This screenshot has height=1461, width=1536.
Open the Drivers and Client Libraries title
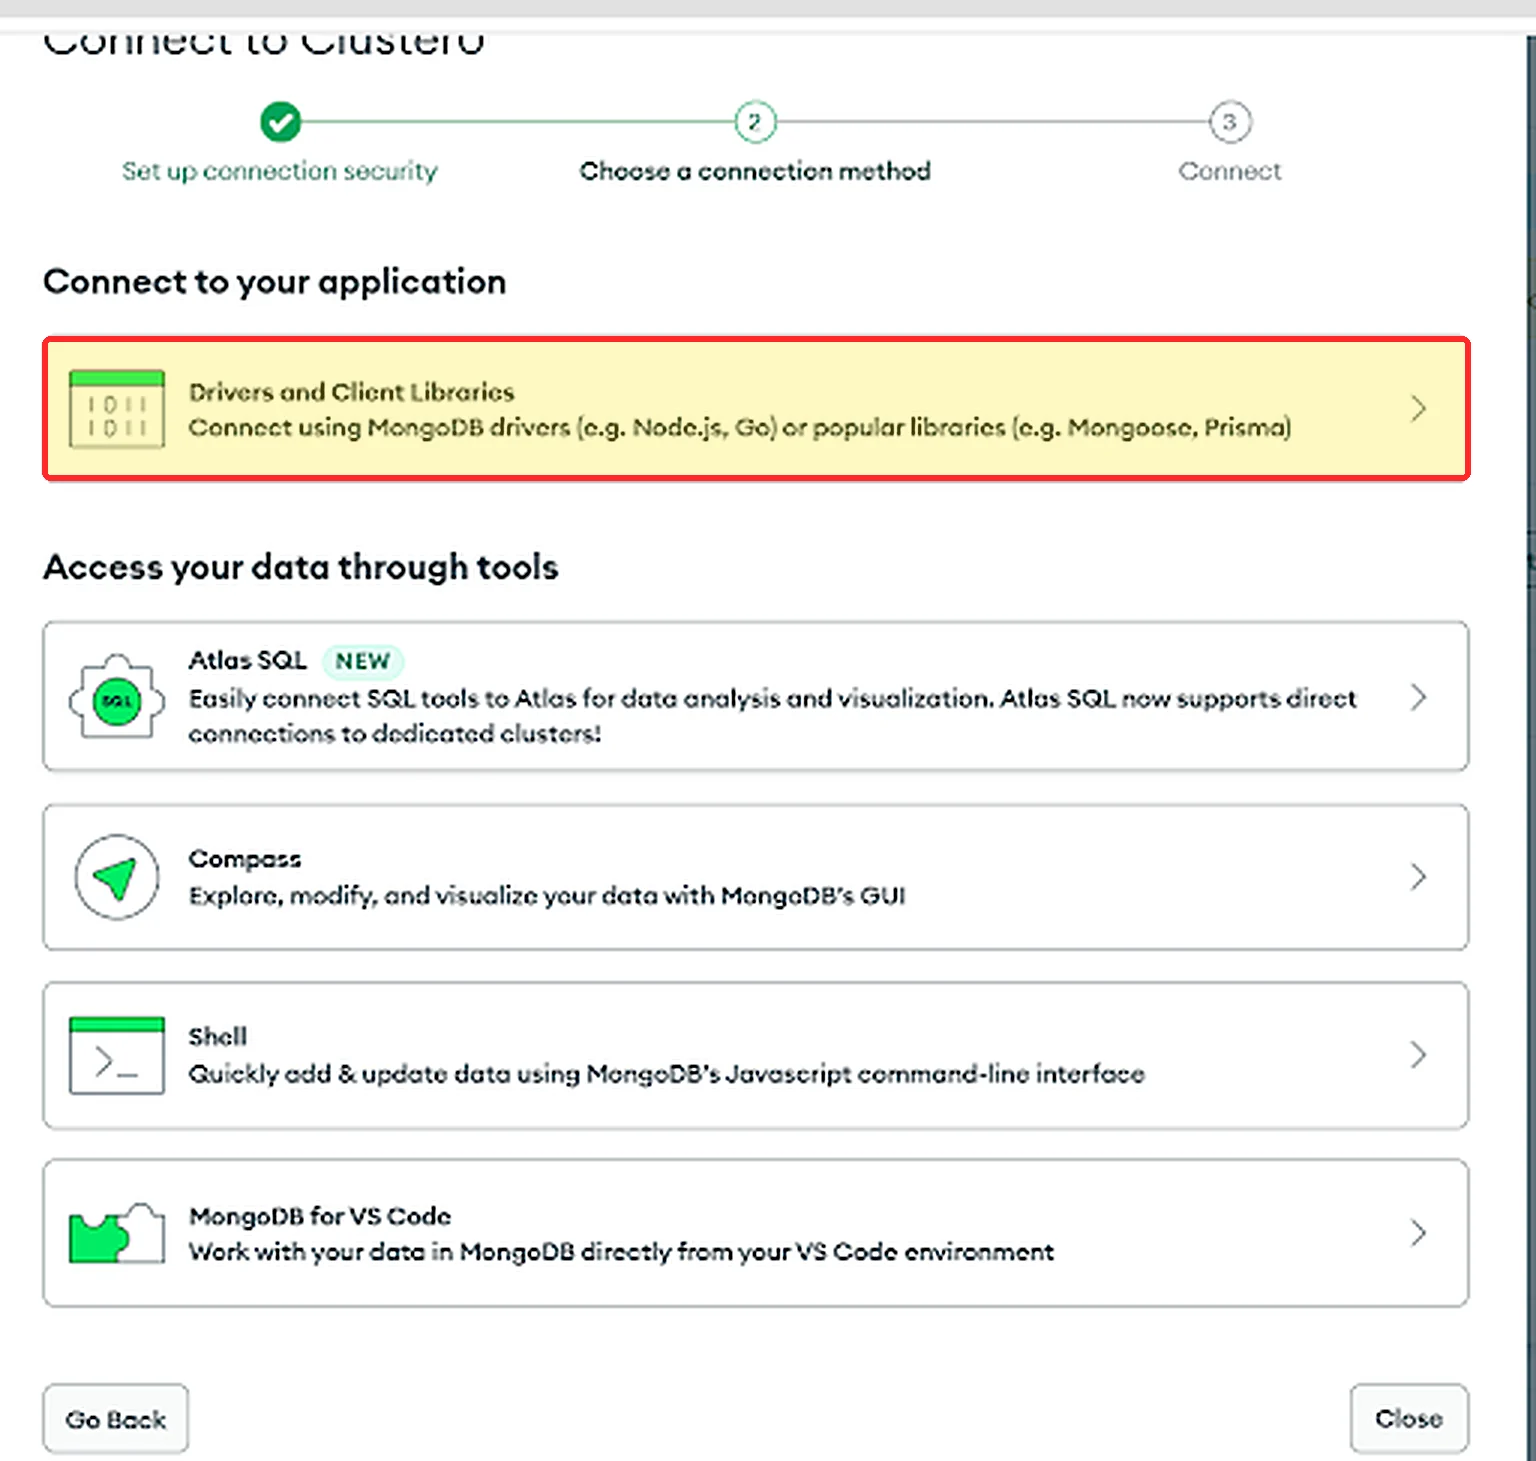(x=351, y=392)
